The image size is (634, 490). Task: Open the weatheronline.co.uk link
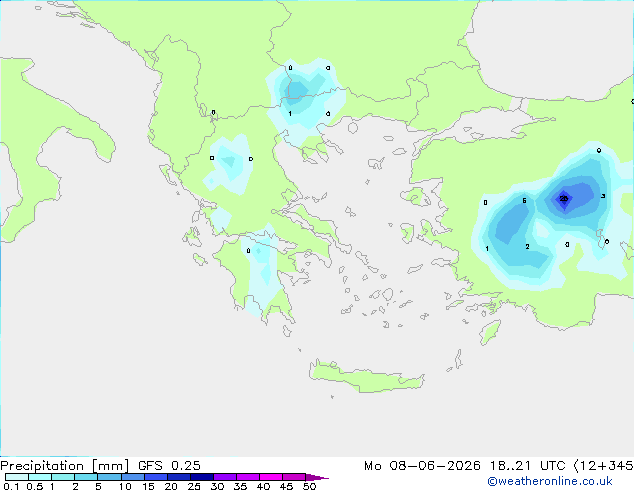[550, 481]
